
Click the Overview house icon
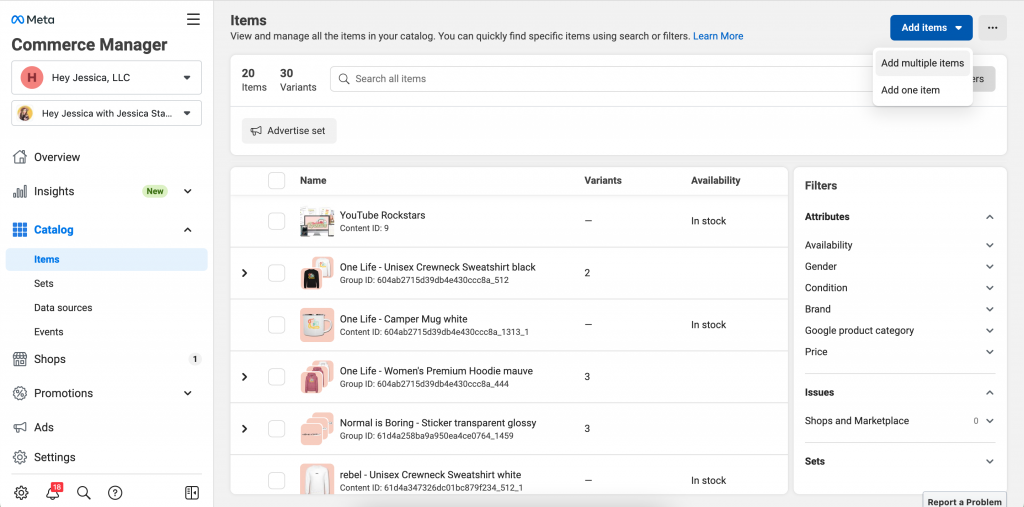pyautogui.click(x=20, y=157)
